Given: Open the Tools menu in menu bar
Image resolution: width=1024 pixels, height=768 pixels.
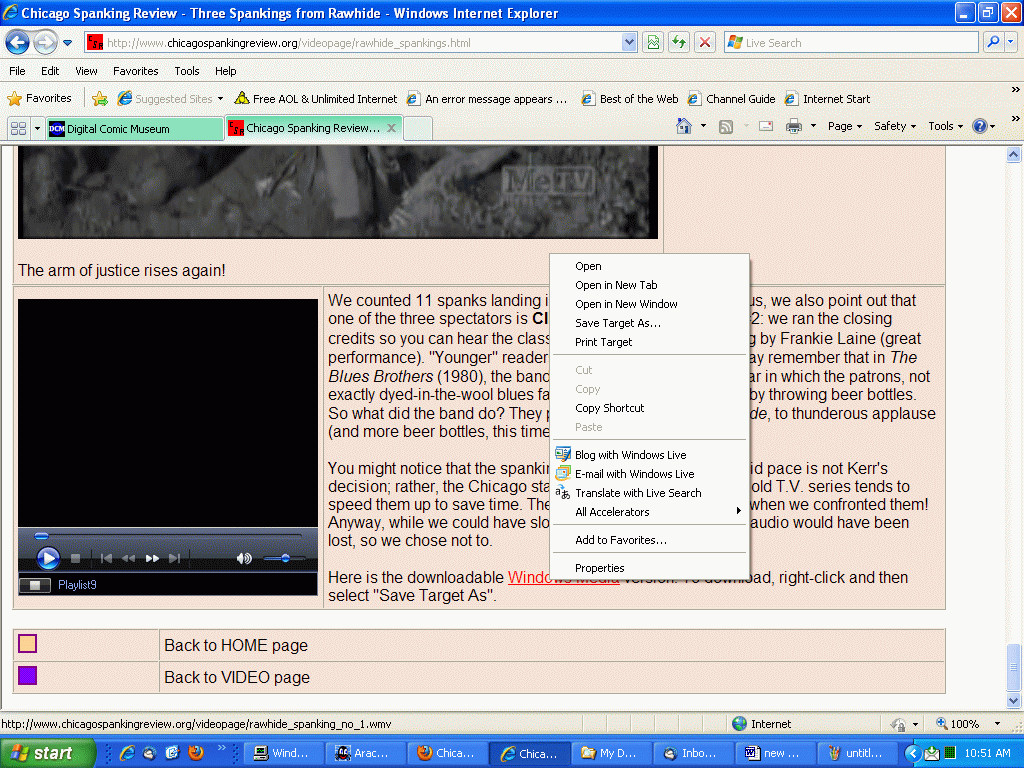Looking at the screenshot, I should [187, 71].
